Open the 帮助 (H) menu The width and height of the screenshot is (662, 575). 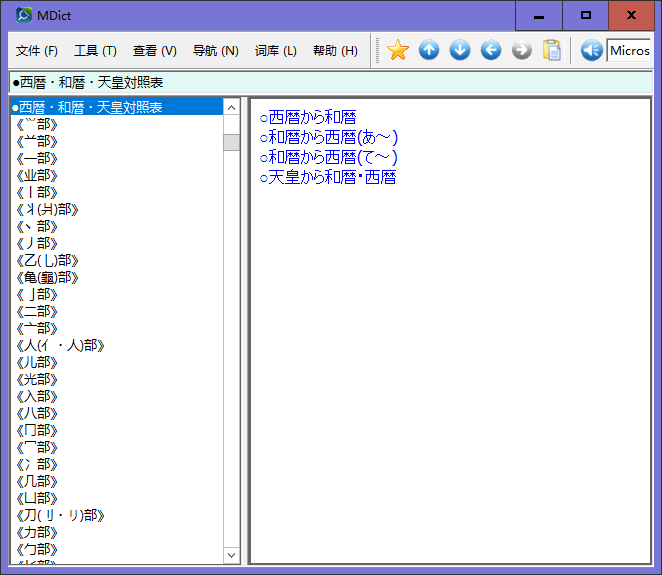[x=335, y=51]
